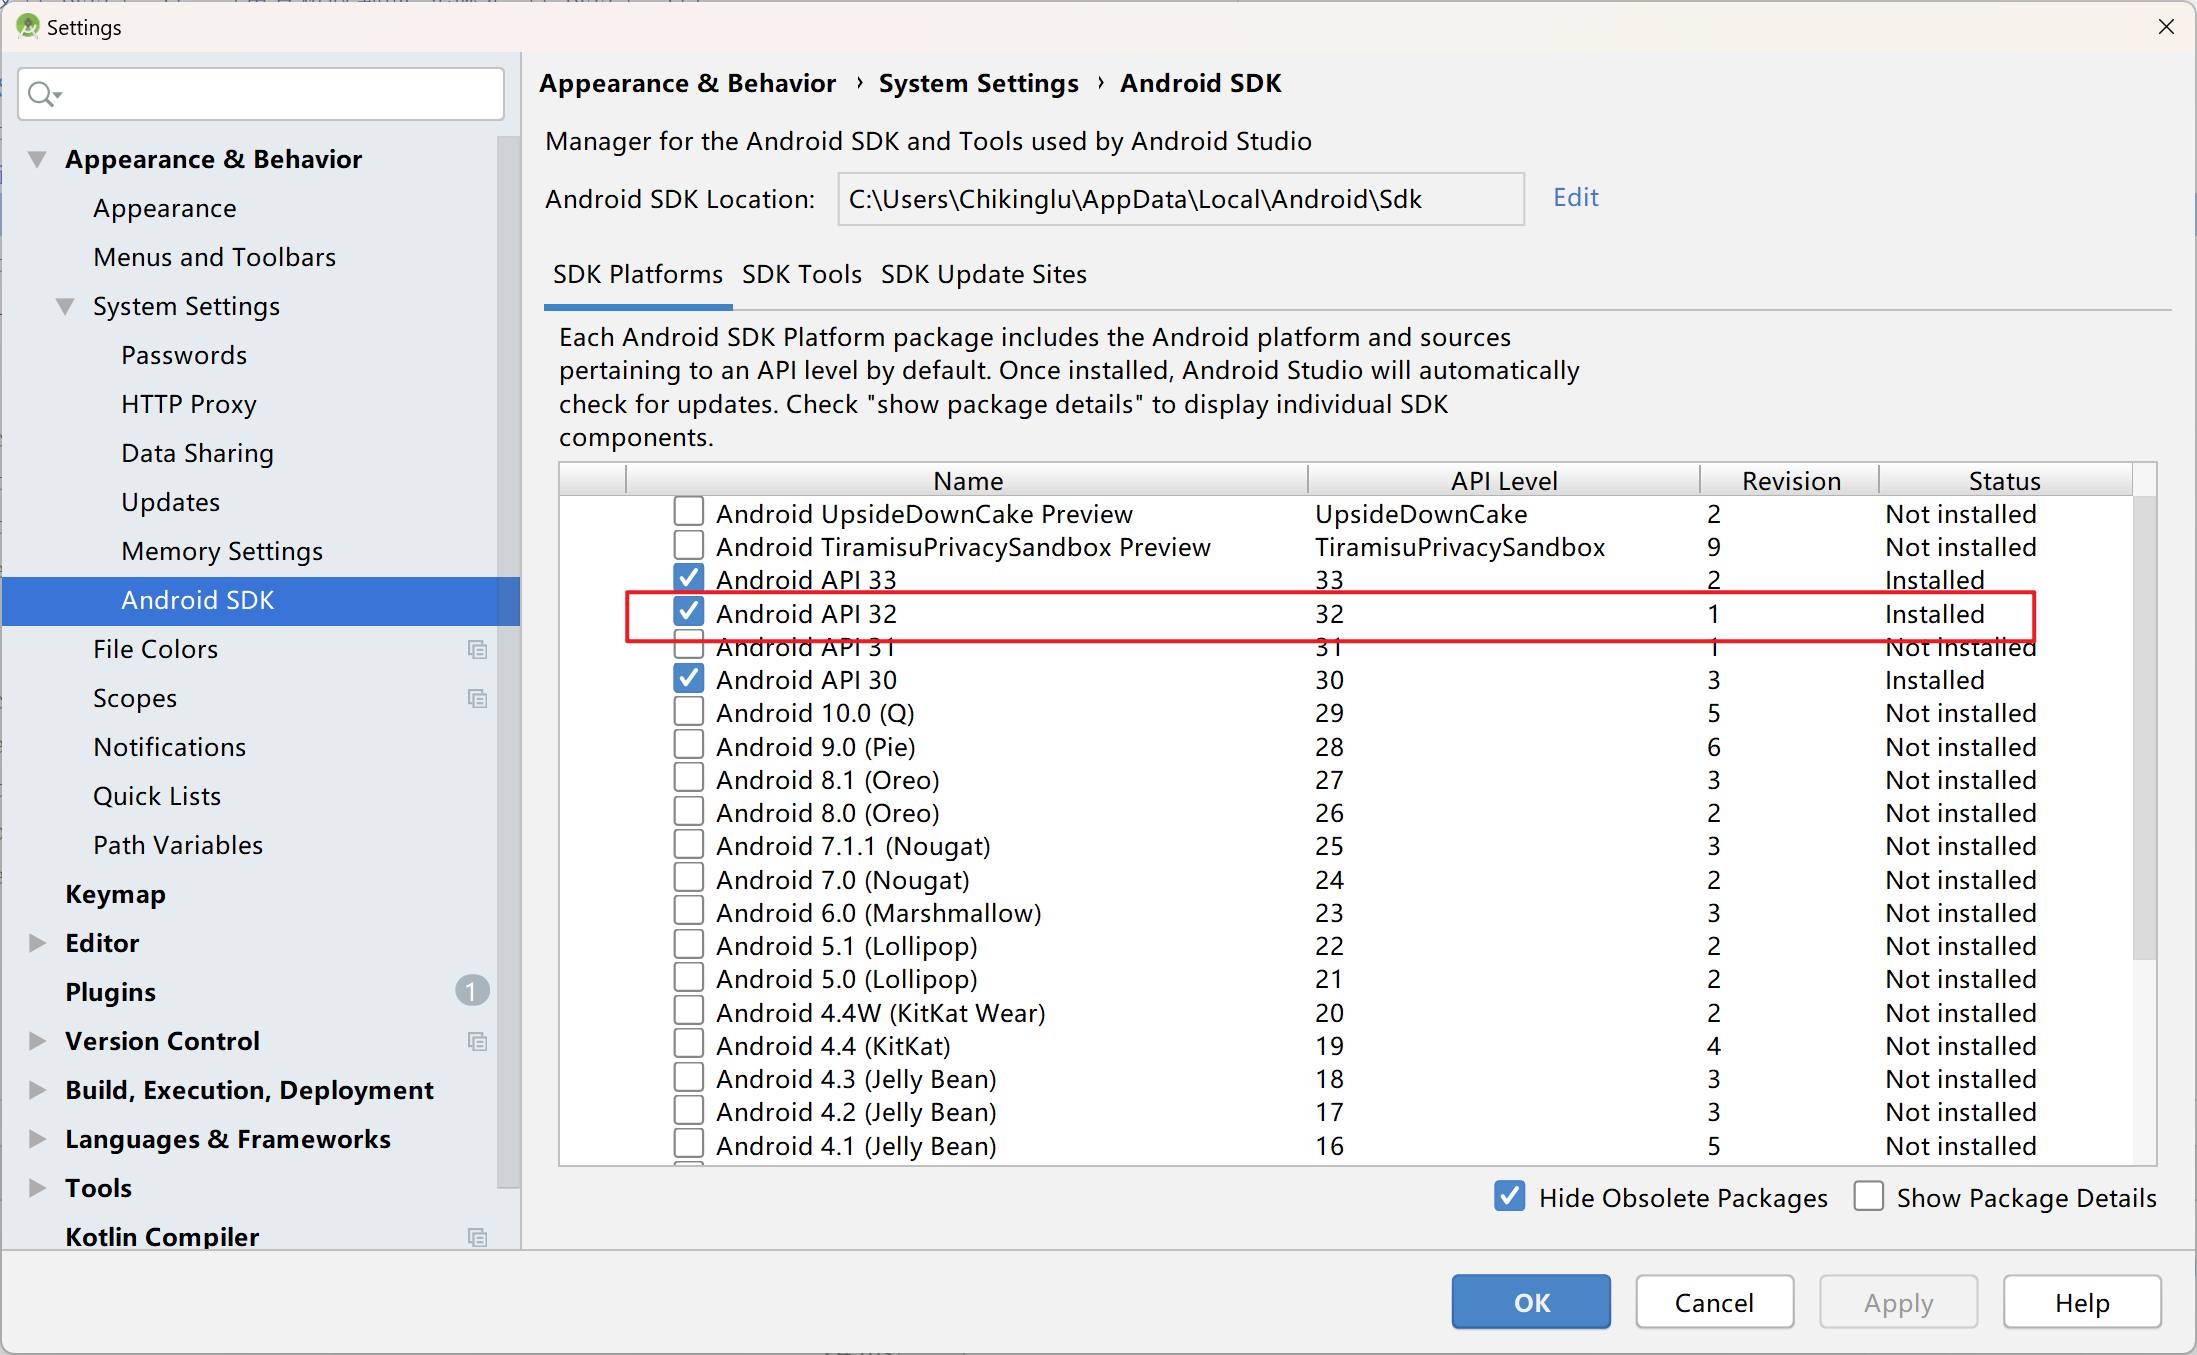Click the icon beside Version Control
This screenshot has width=2197, height=1355.
[478, 1041]
